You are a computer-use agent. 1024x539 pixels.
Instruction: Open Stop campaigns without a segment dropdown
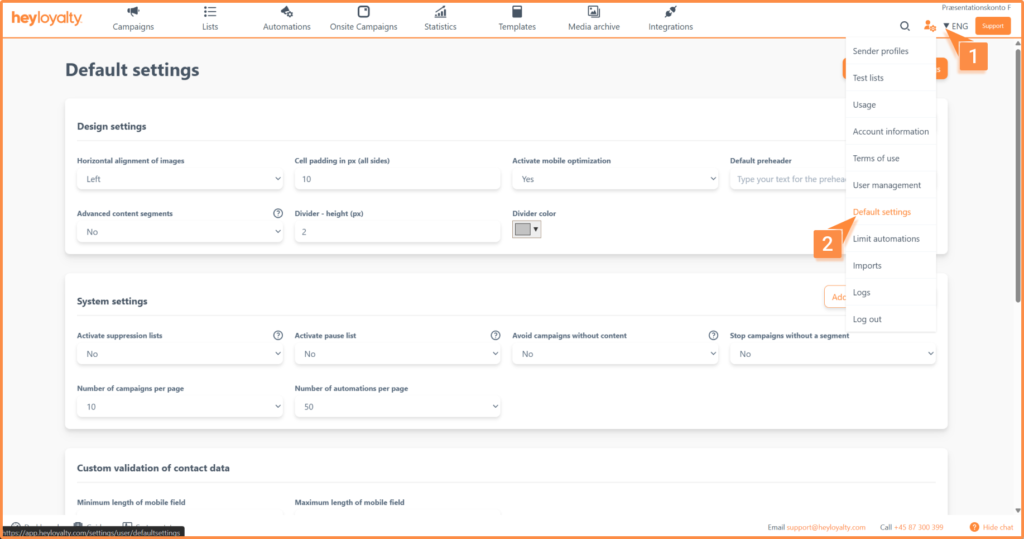click(833, 354)
